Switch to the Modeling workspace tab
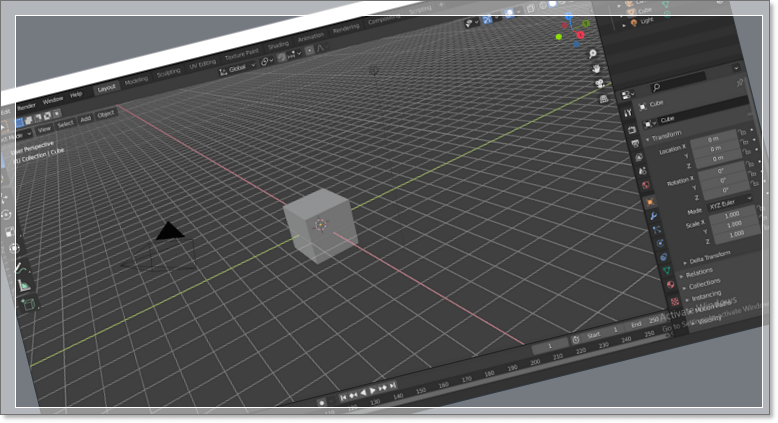778x423 pixels. click(x=136, y=81)
